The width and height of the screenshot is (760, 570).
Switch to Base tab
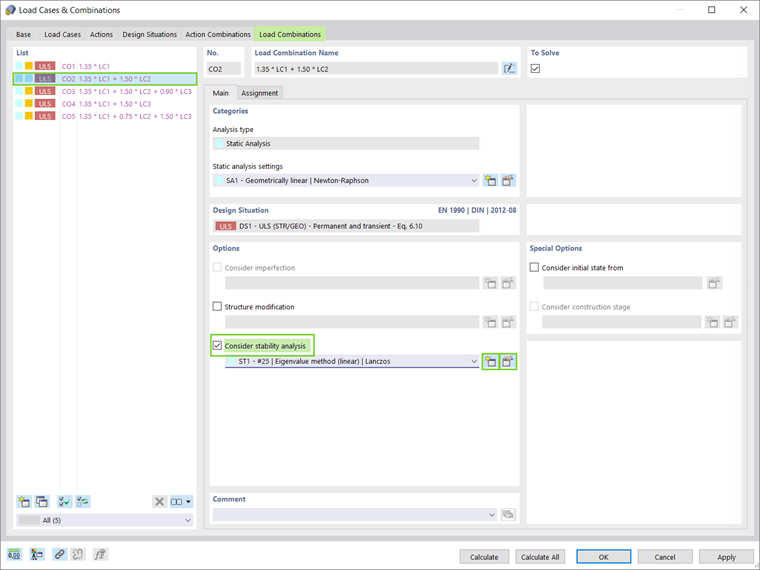pos(23,34)
